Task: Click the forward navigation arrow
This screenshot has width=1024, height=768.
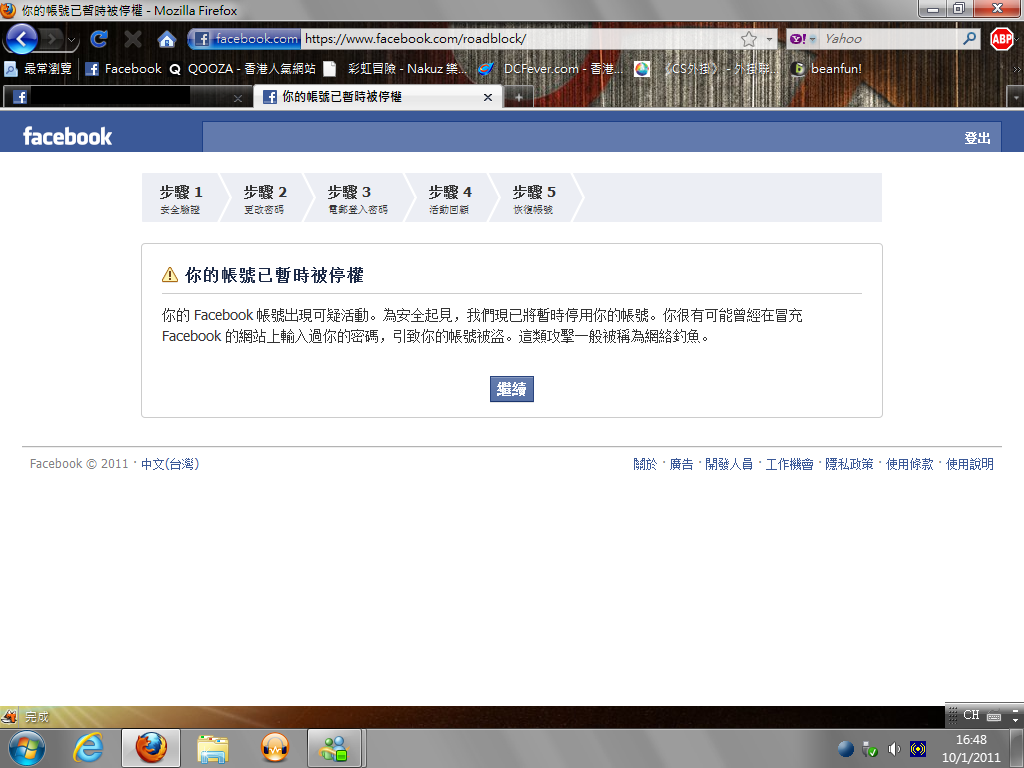Action: click(52, 39)
